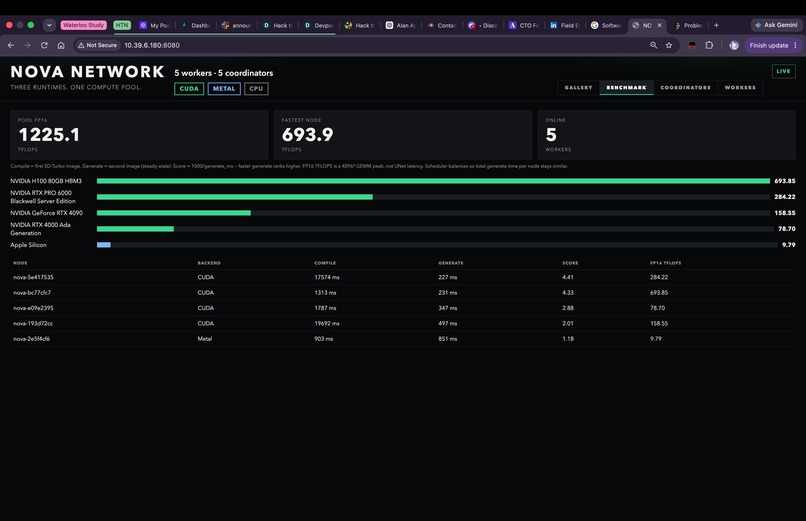
Task: Open the Waterloo Study tab group
Action: (x=83, y=25)
